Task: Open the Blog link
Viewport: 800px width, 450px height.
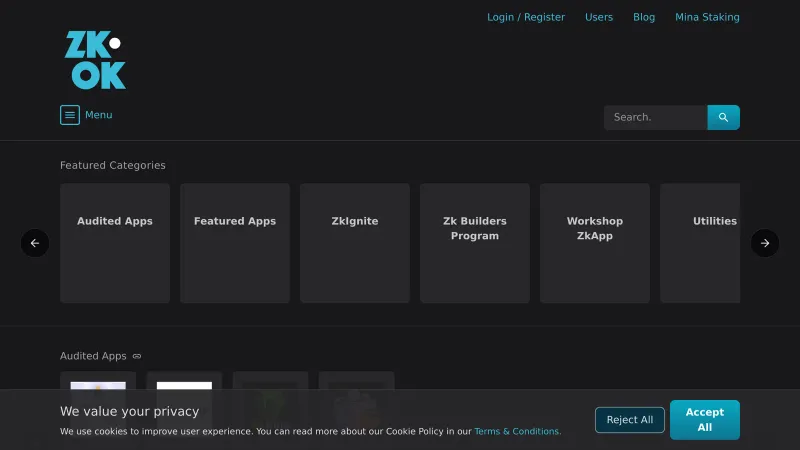Action: tap(644, 17)
